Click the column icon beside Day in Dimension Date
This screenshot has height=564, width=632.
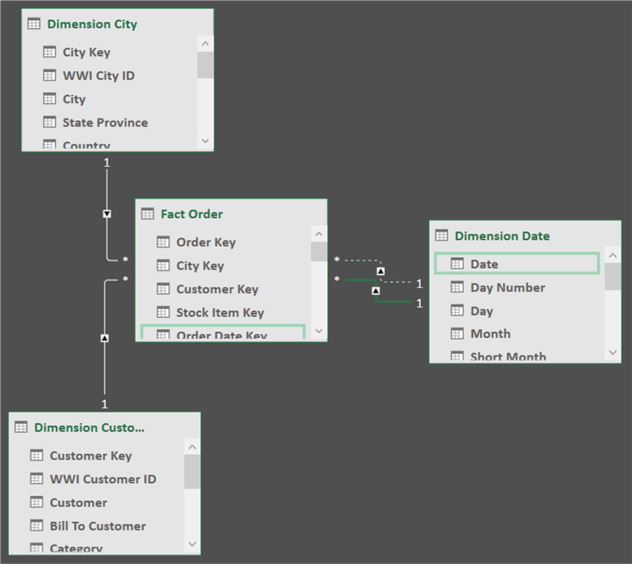457,310
